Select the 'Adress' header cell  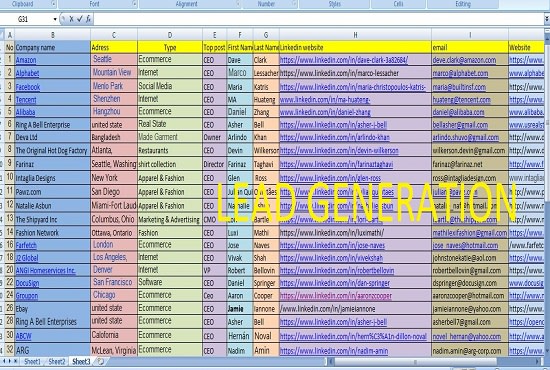pos(114,47)
